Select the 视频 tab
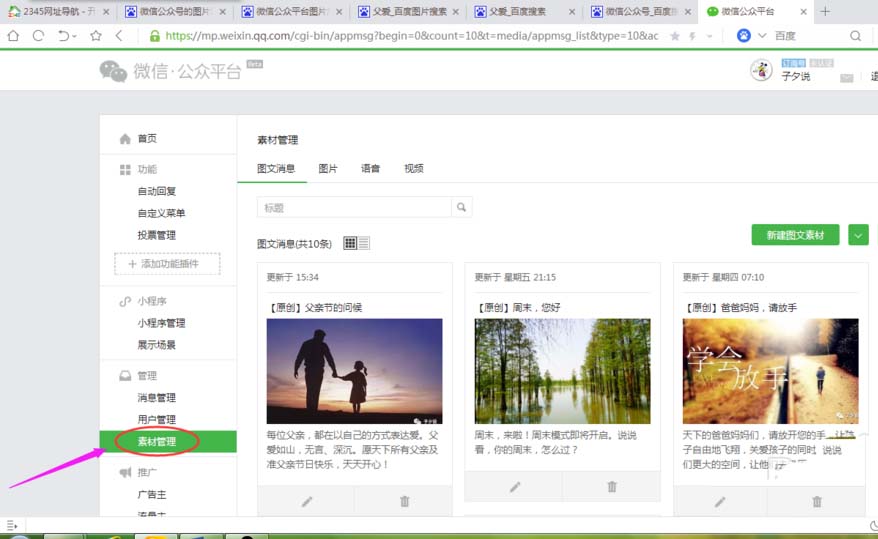Viewport: 878px width, 539px height. click(x=414, y=168)
